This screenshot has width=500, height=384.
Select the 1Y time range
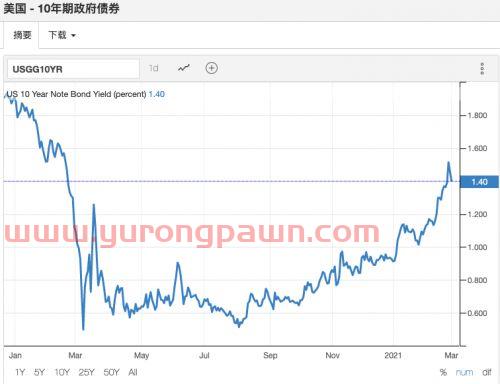point(20,372)
